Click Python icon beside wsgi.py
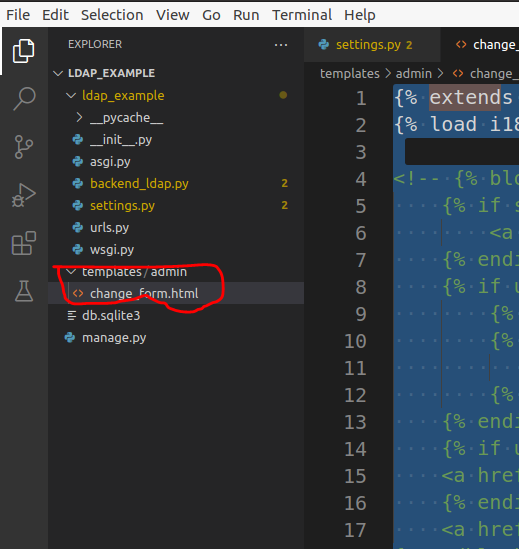519x549 pixels. (77, 250)
